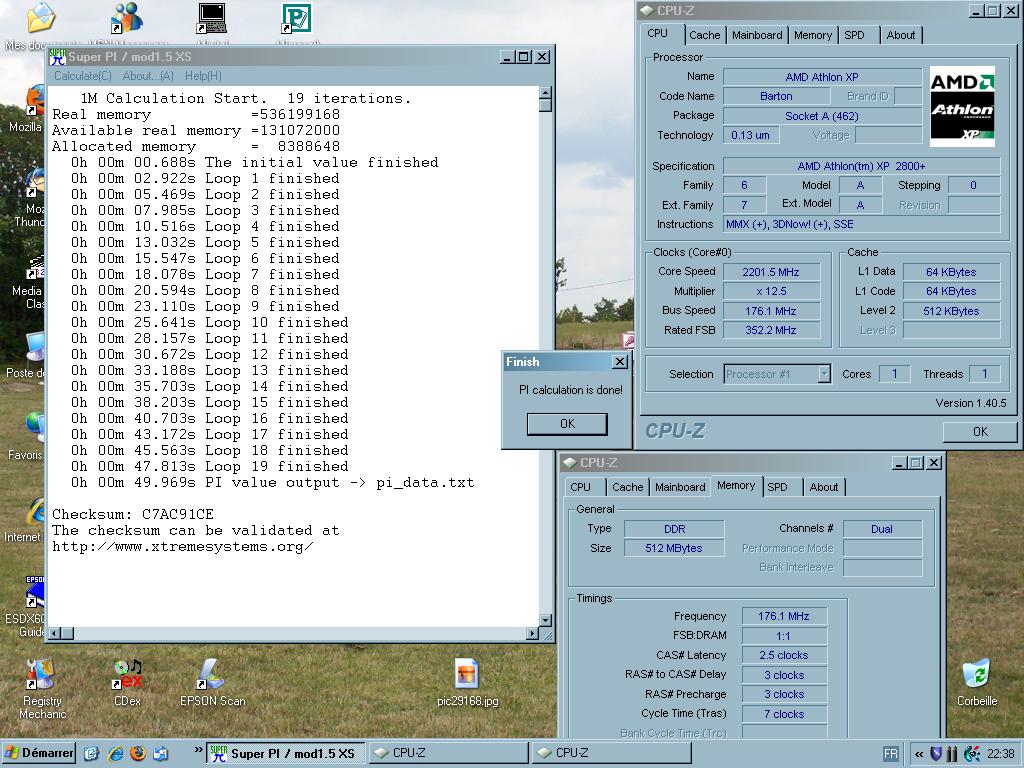Click the Rated FSB 352.2 MHz value
The width and height of the screenshot is (1024, 768).
[771, 330]
